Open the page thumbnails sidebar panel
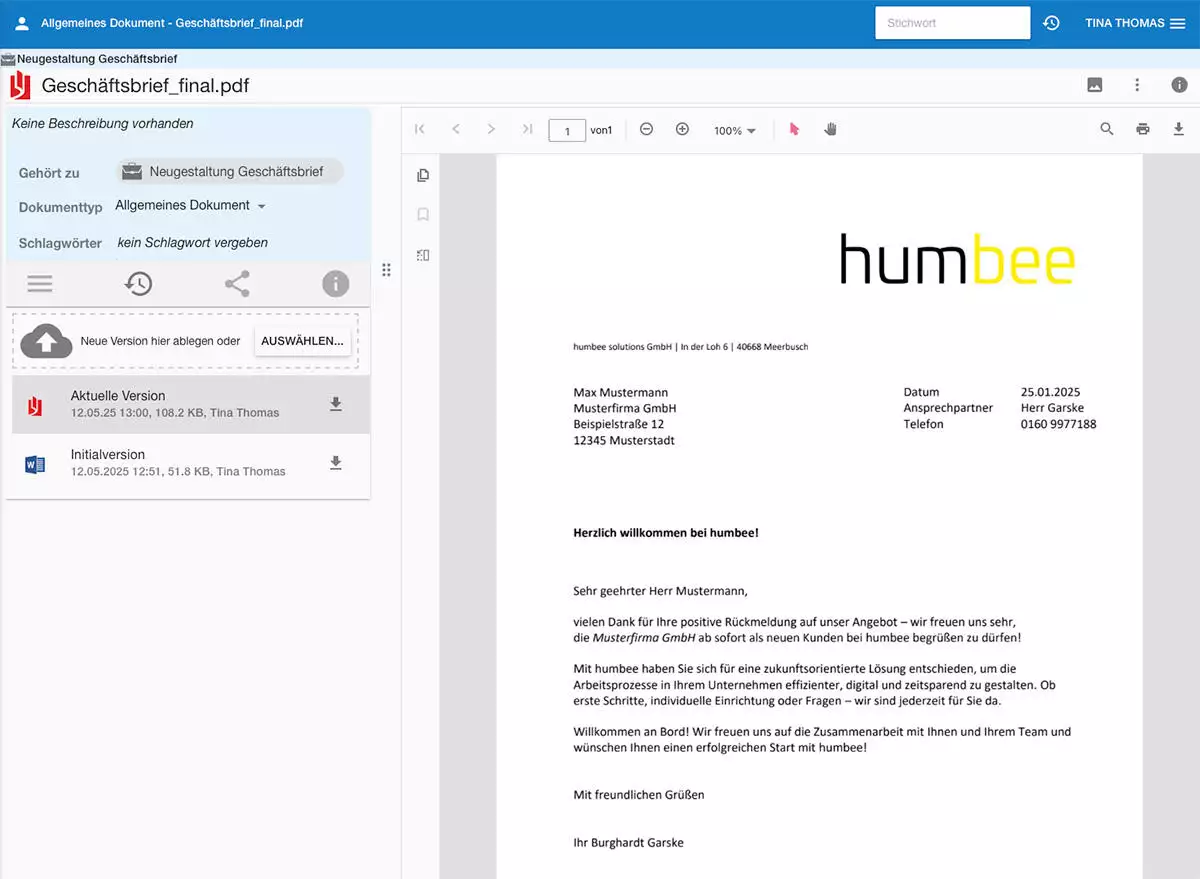The image size is (1200, 879). click(422, 174)
